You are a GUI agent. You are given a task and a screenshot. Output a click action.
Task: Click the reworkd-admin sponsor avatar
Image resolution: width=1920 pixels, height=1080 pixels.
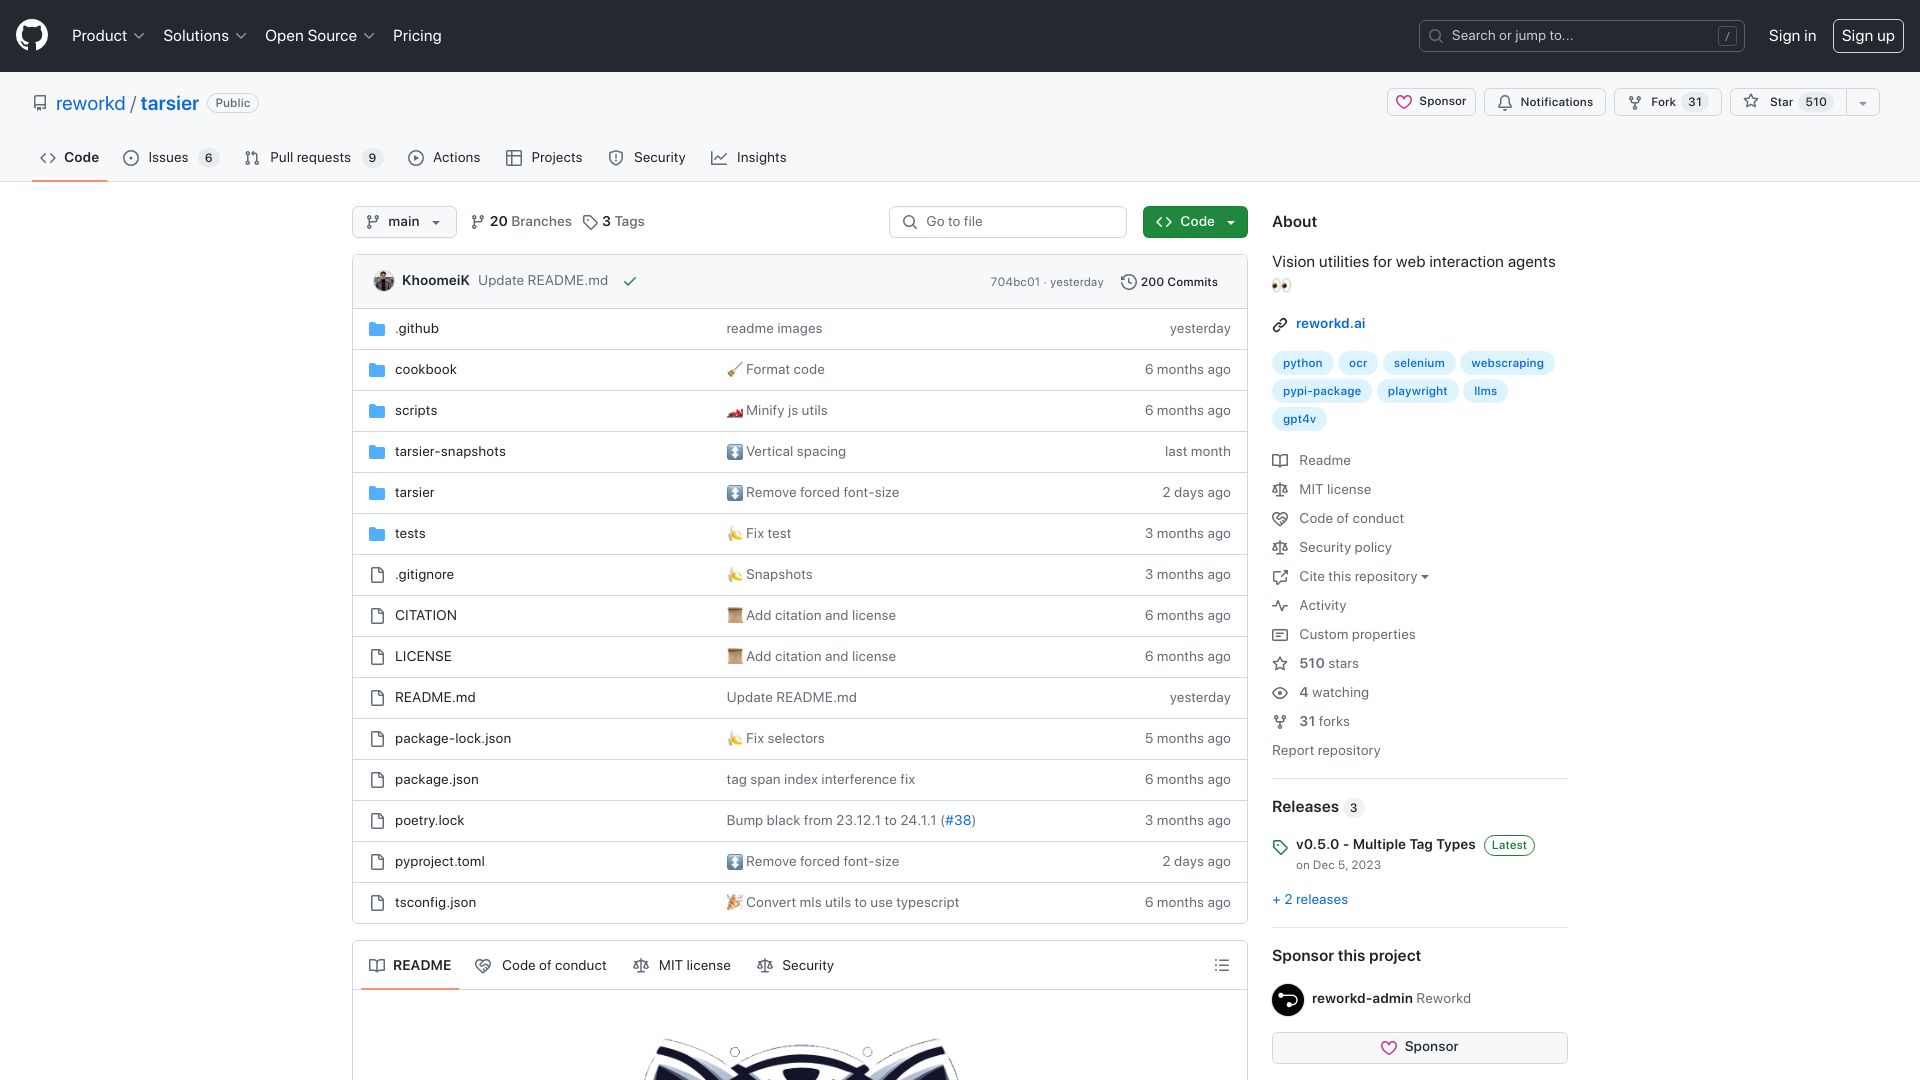(1288, 999)
